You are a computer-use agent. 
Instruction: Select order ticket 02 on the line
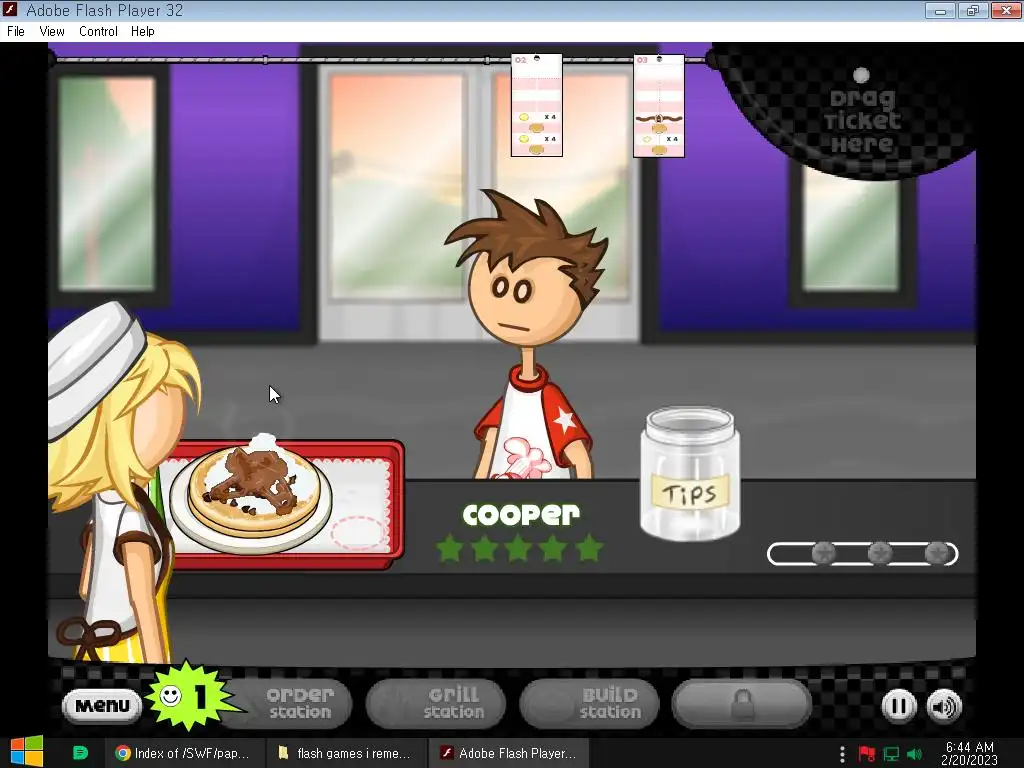(536, 105)
